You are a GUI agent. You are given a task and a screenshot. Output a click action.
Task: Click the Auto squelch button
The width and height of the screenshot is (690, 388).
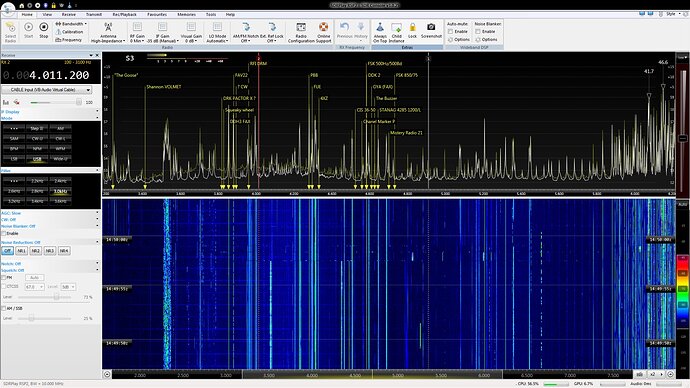[x=34, y=278]
